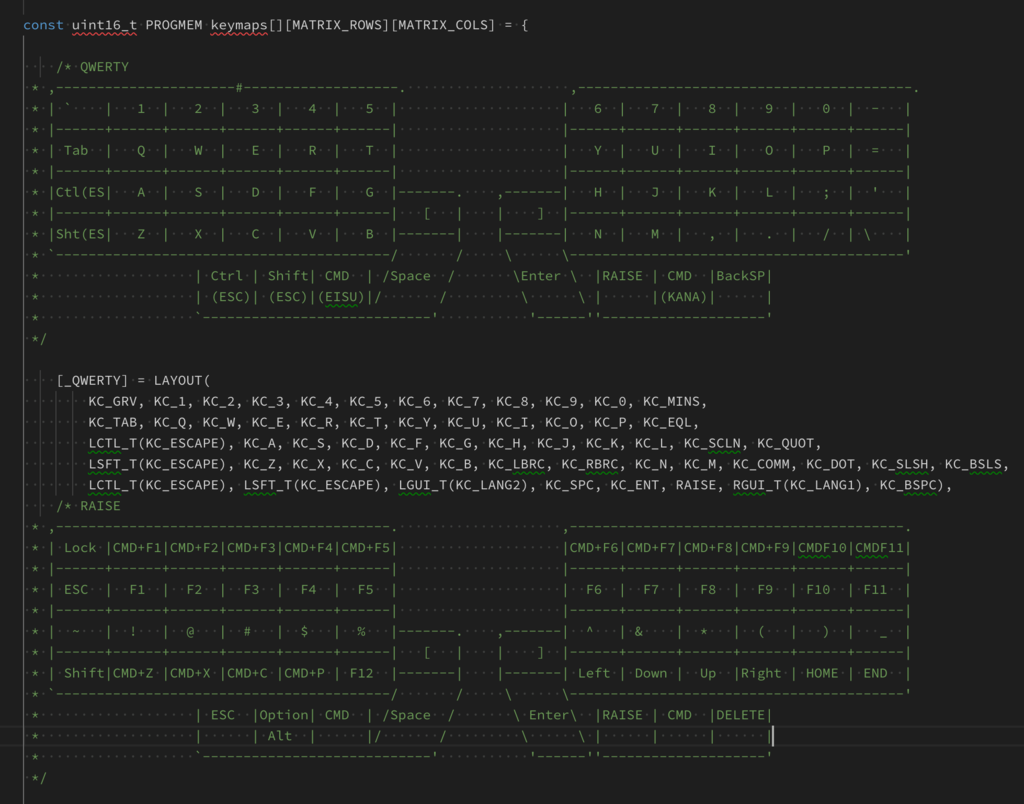1024x804 pixels.
Task: Click 'Right' in the RAISE comment diagram
Action: pyautogui.click(x=761, y=673)
